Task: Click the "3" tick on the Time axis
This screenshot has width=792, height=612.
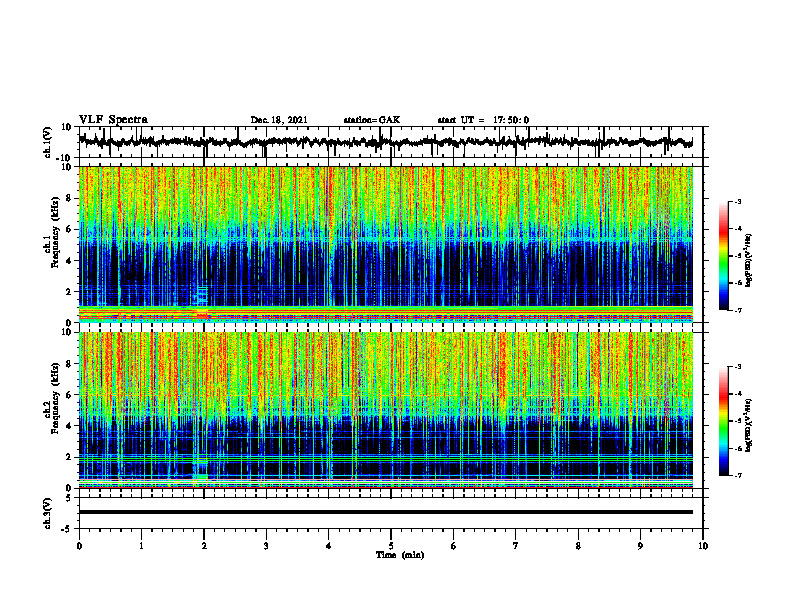Action: pos(266,546)
